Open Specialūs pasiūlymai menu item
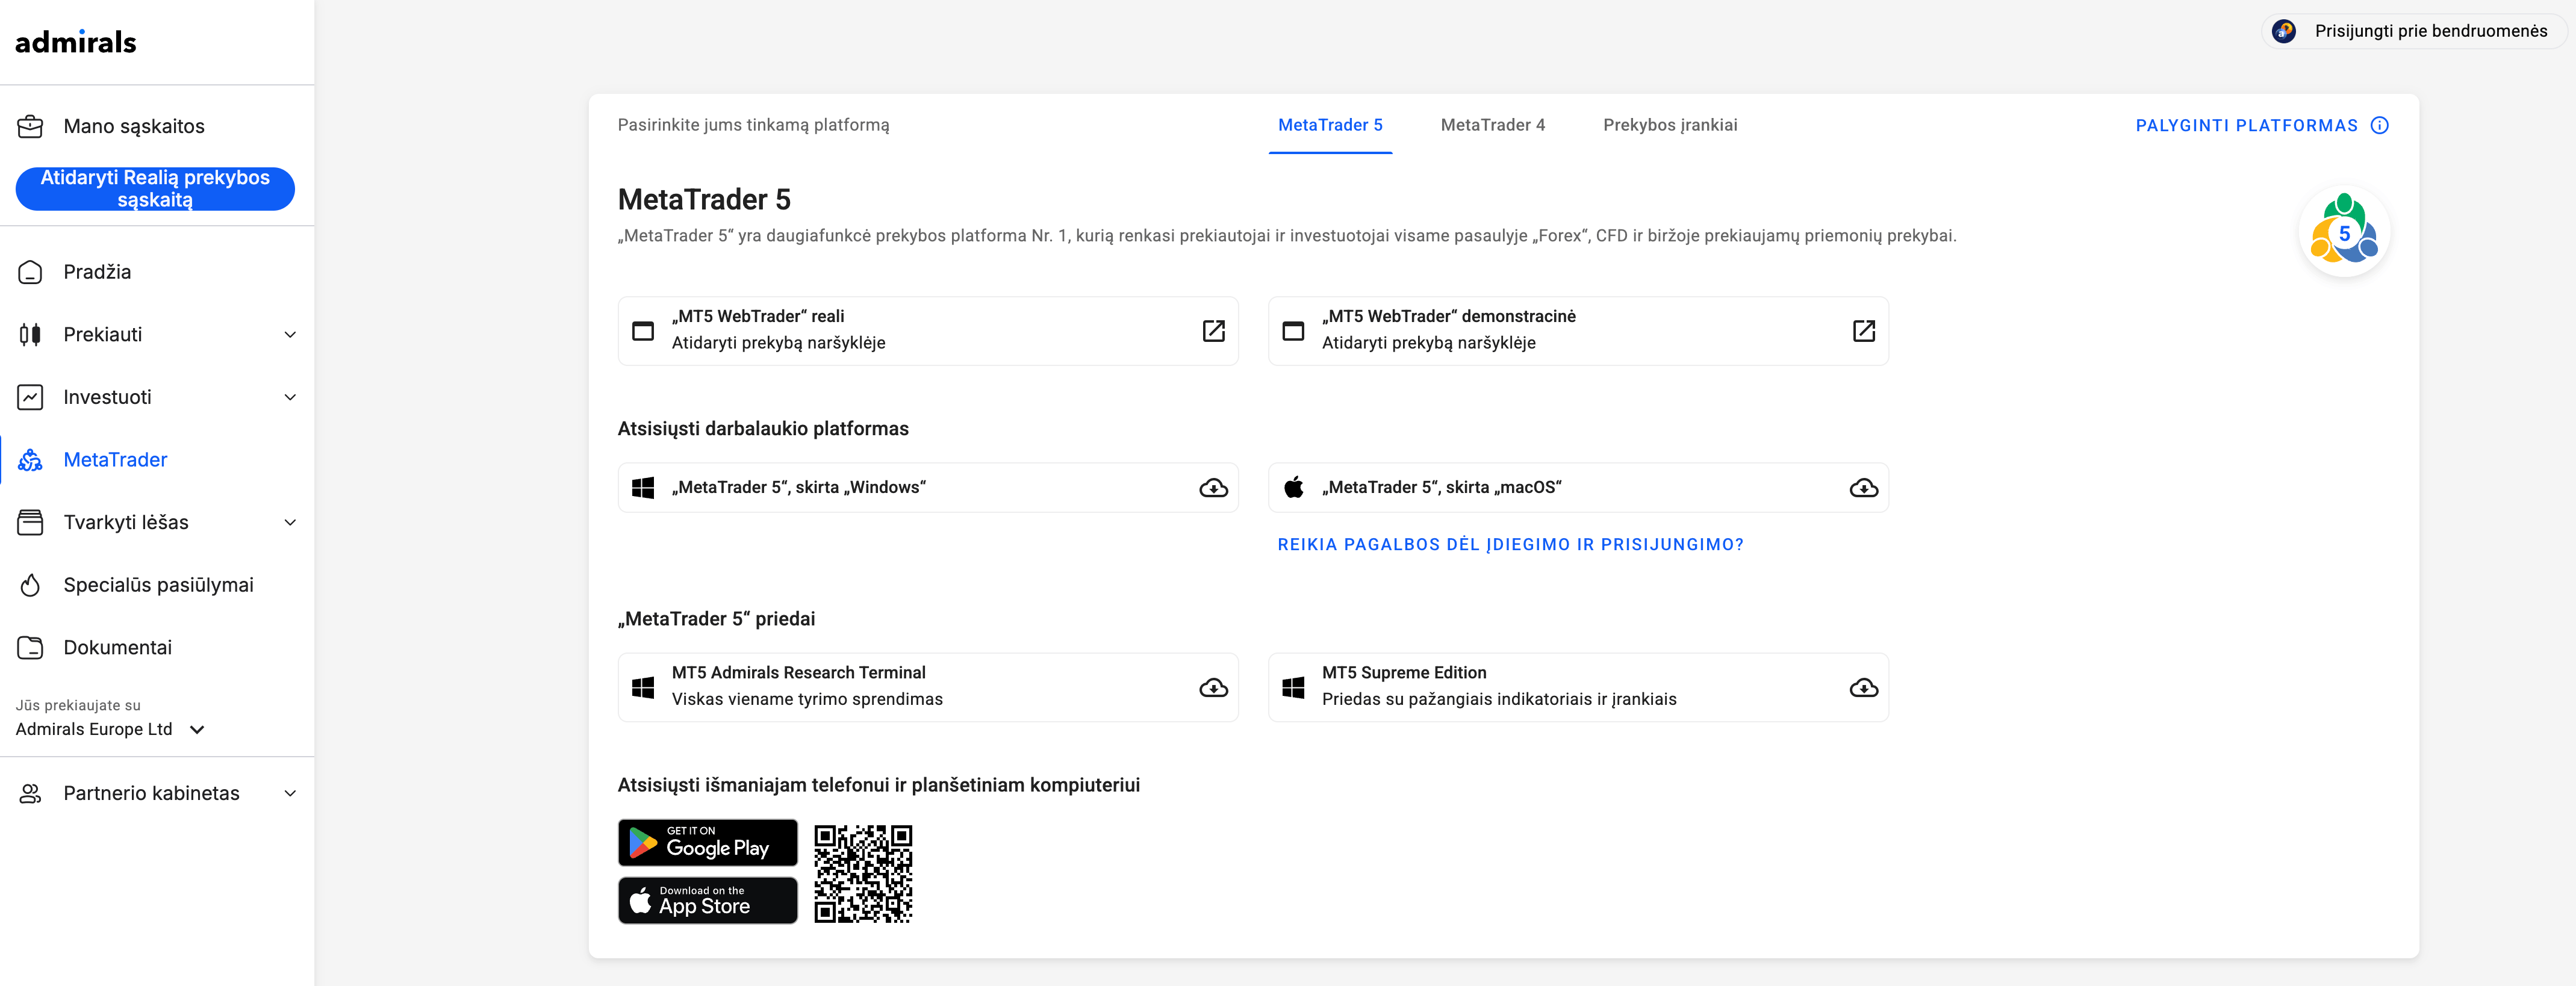This screenshot has width=2576, height=986. click(x=157, y=585)
